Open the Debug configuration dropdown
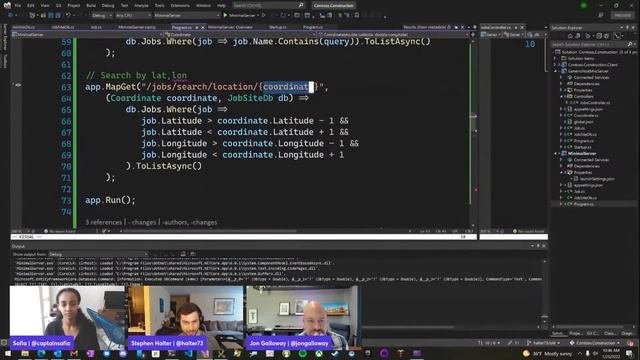 [x=102, y=16]
